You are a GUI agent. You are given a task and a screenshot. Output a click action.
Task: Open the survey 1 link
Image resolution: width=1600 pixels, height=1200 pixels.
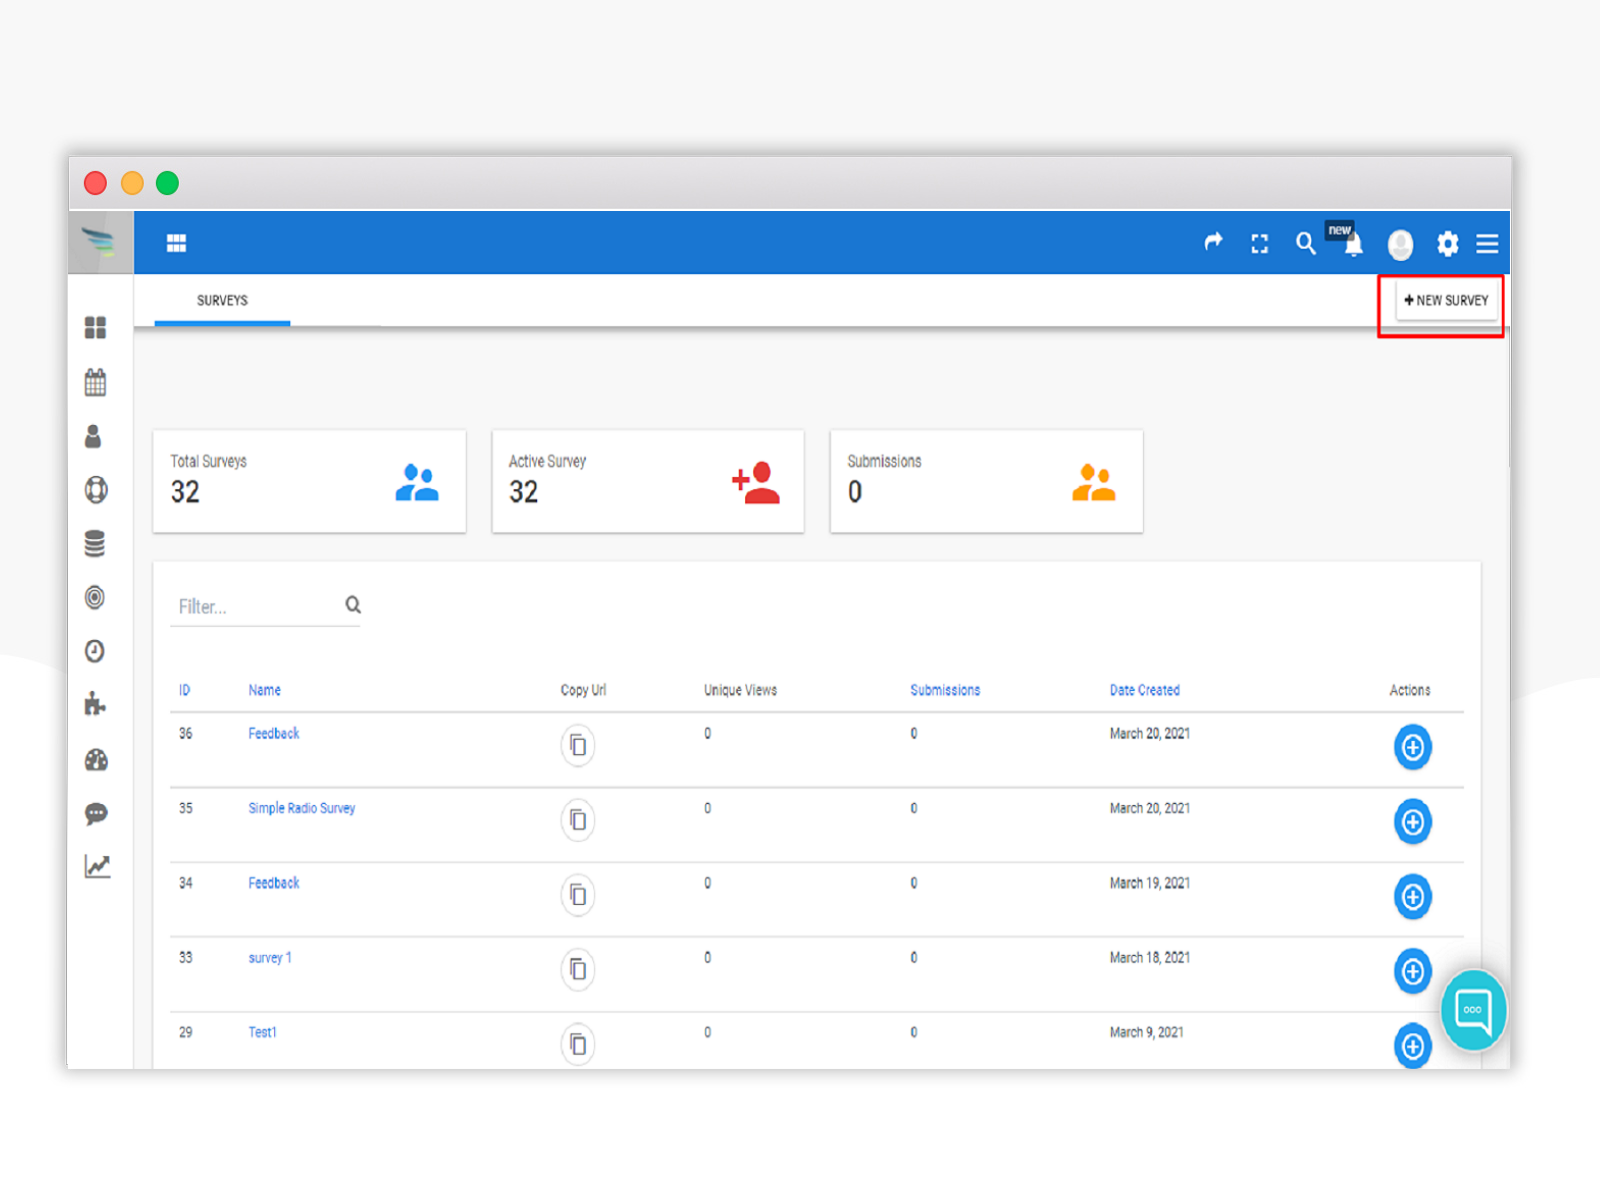coord(270,957)
